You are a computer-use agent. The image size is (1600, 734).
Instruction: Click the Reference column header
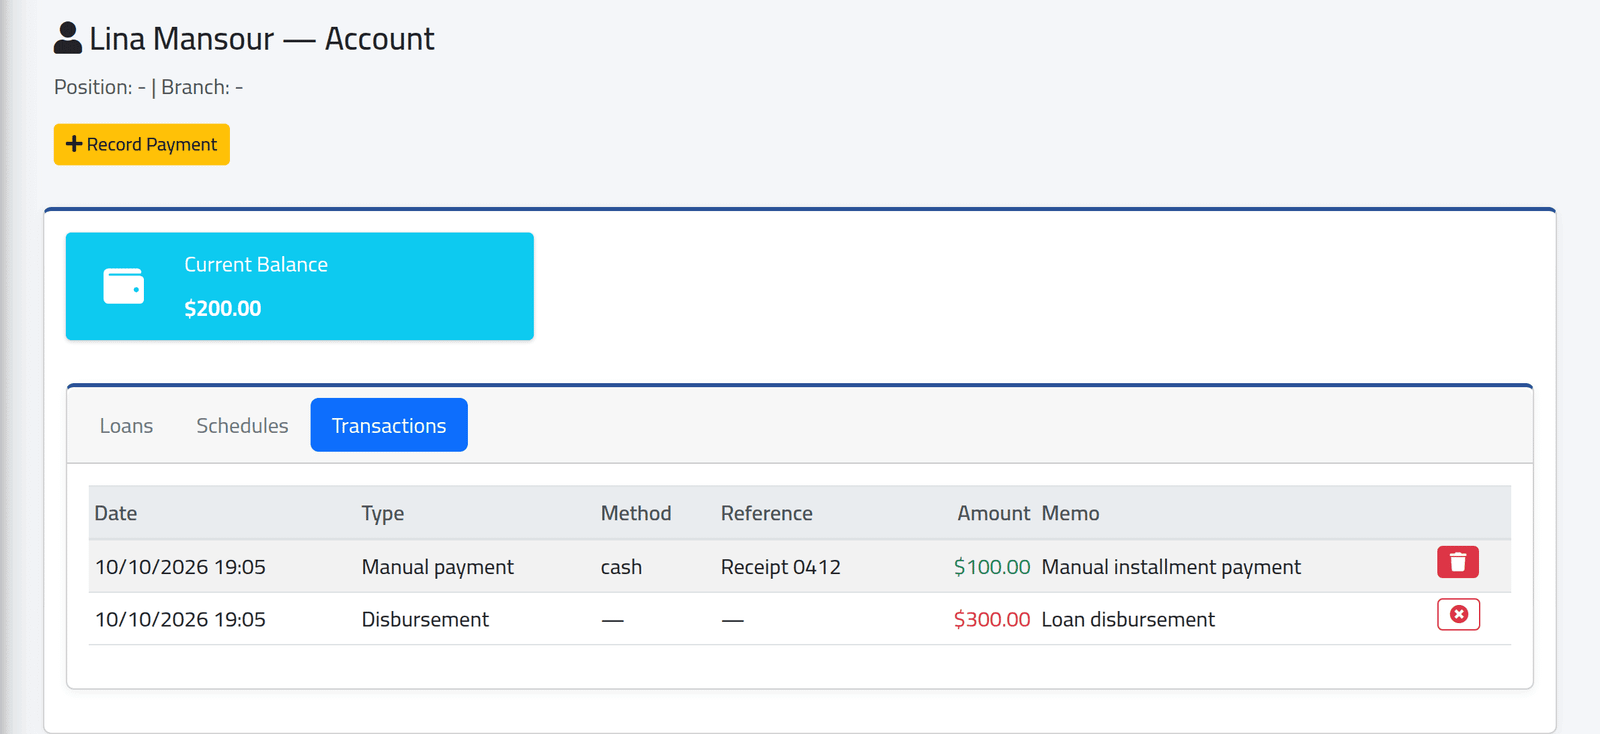[767, 513]
